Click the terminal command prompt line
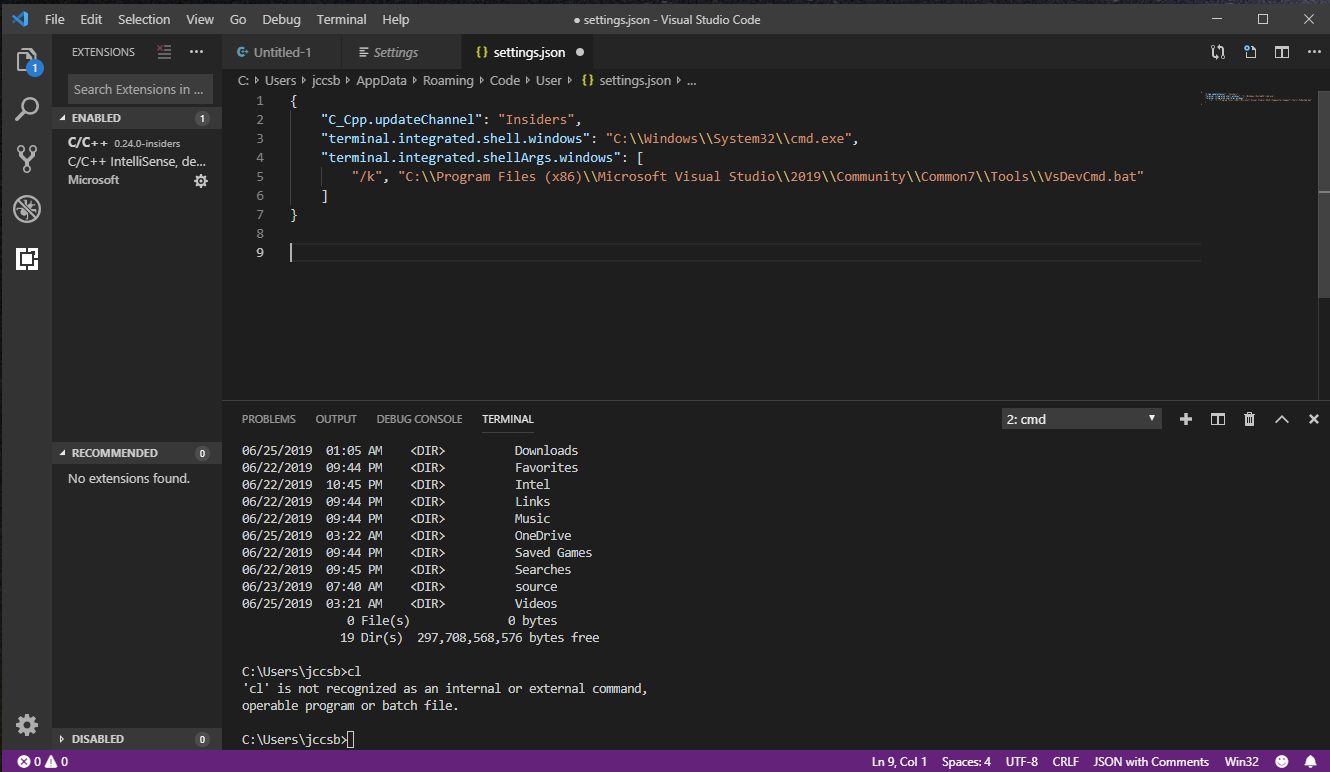This screenshot has height=772, width=1330. coord(298,740)
